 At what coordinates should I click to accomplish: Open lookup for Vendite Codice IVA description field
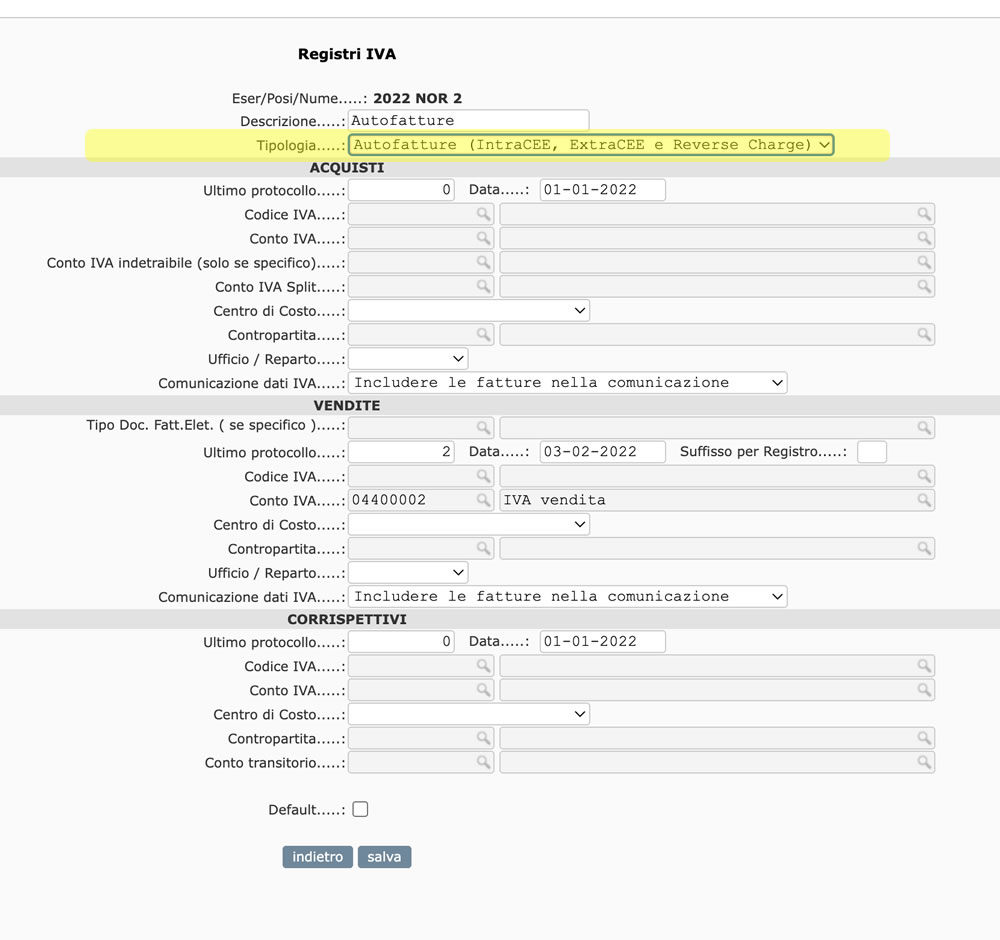924,476
